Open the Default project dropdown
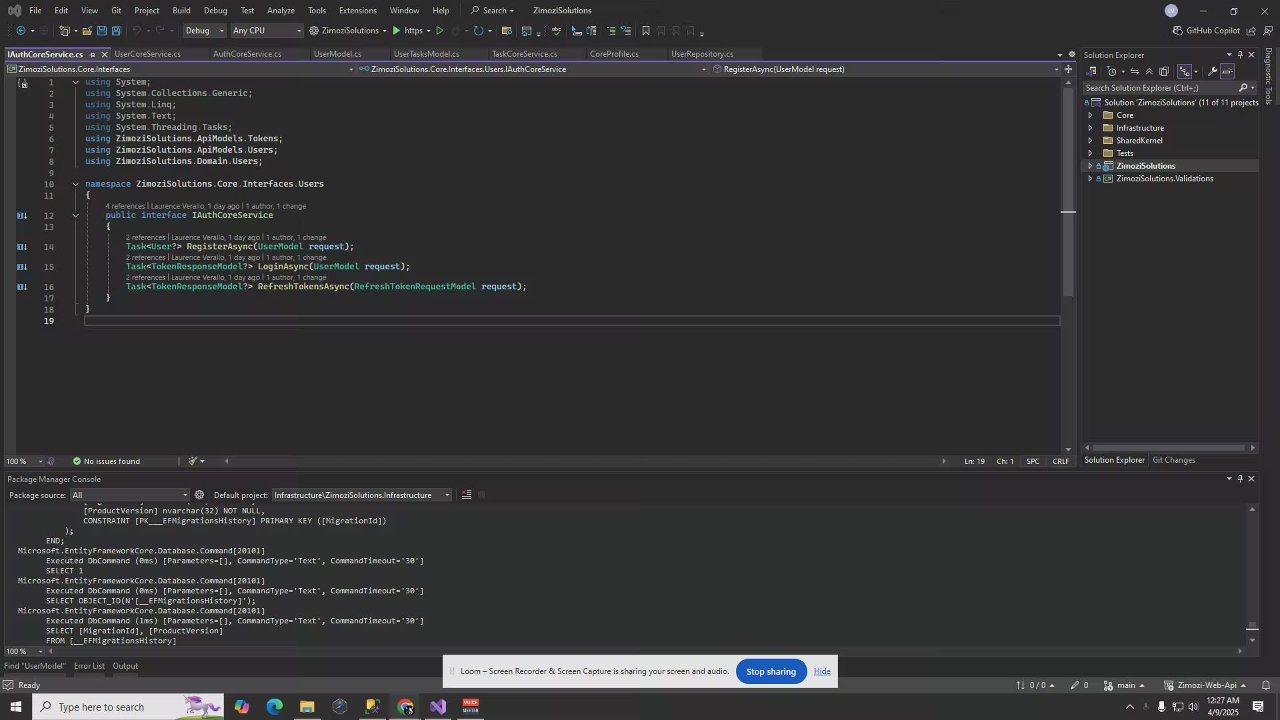 pos(362,495)
